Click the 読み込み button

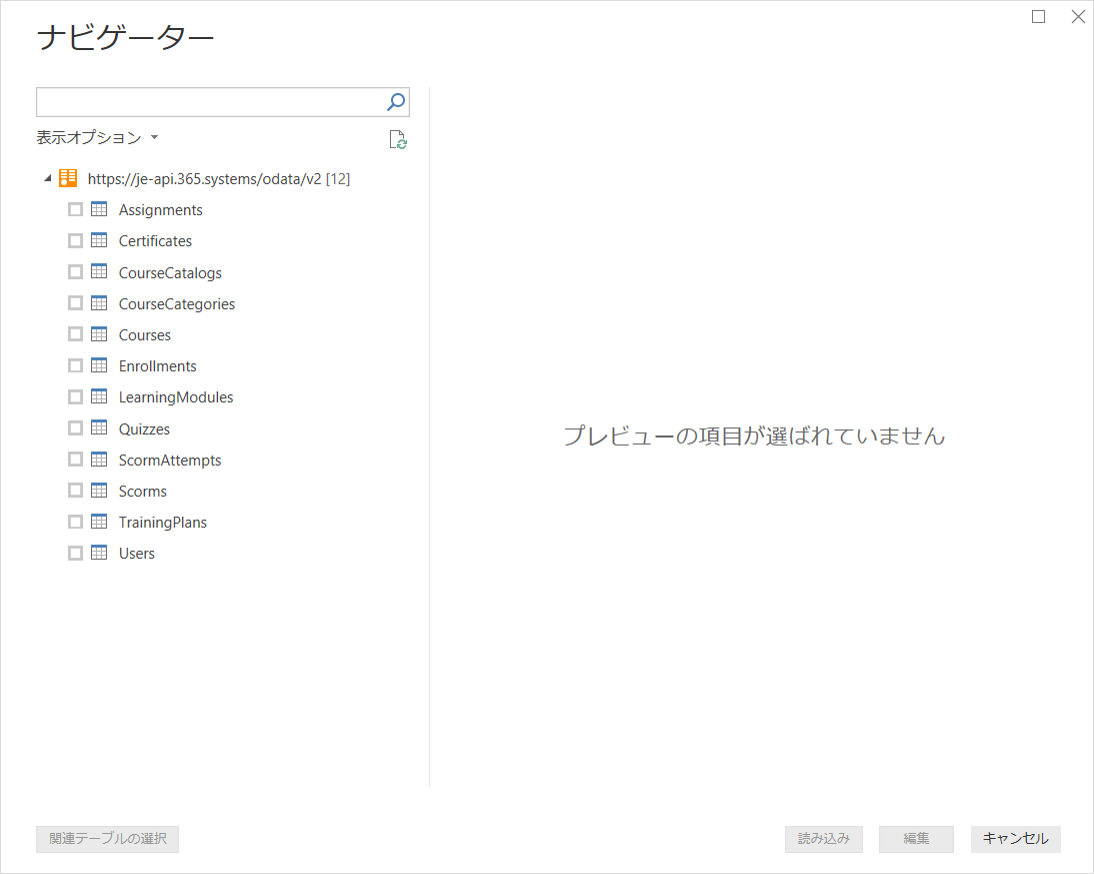823,839
